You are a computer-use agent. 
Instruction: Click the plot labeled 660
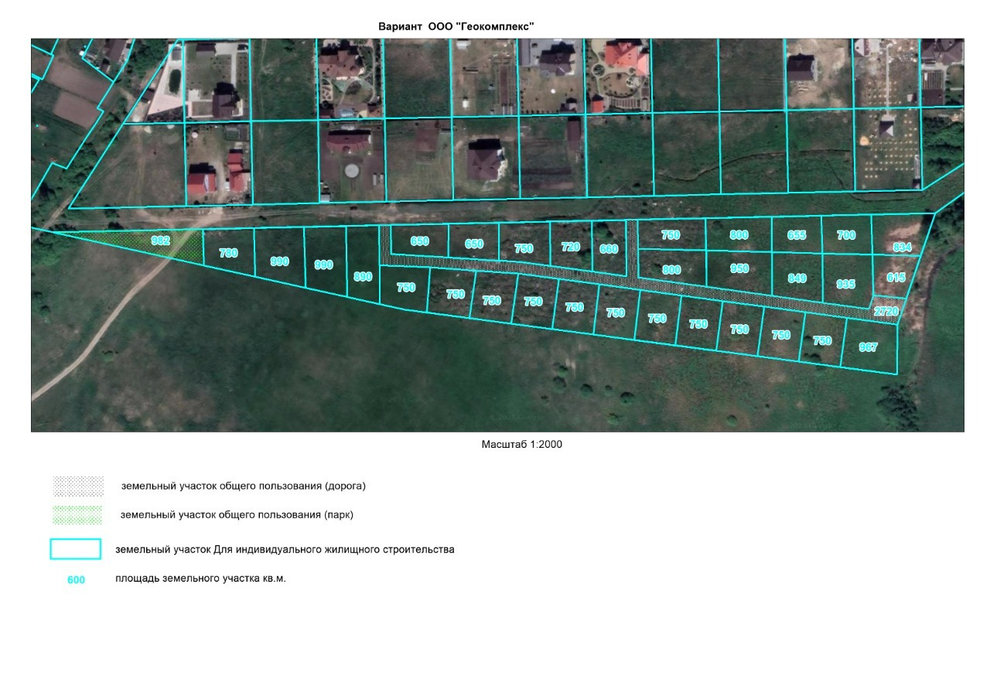tap(608, 249)
